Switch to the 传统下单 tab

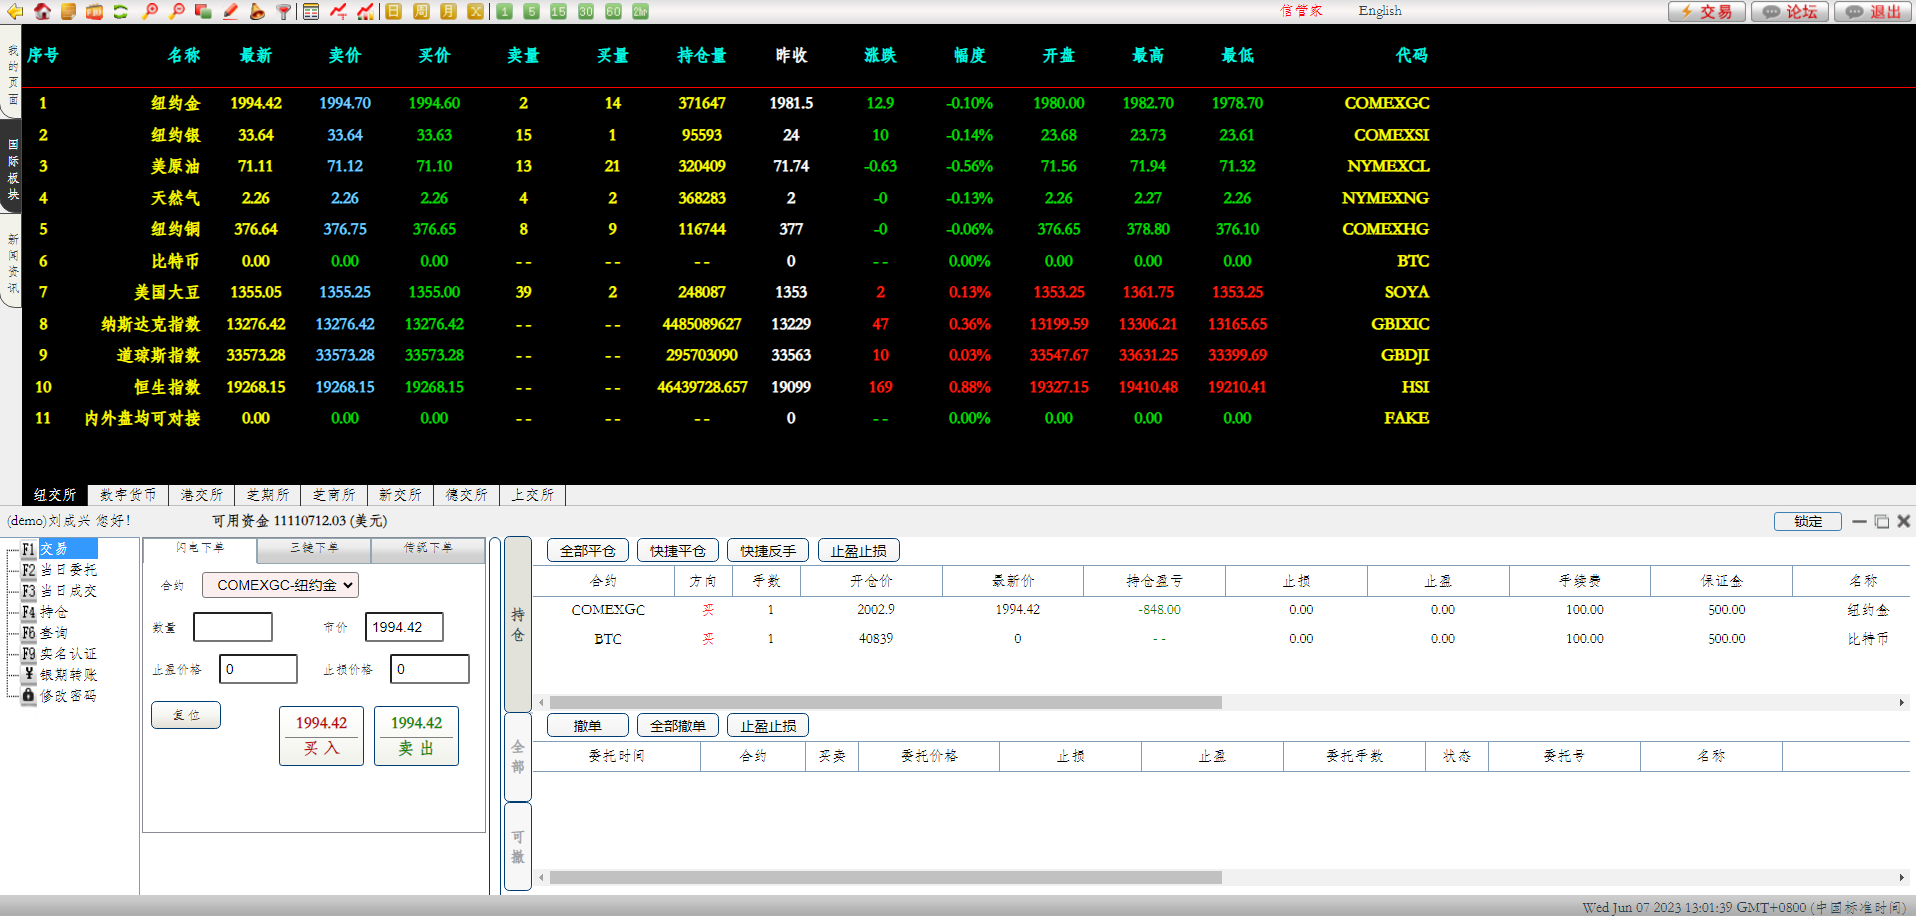tap(428, 548)
